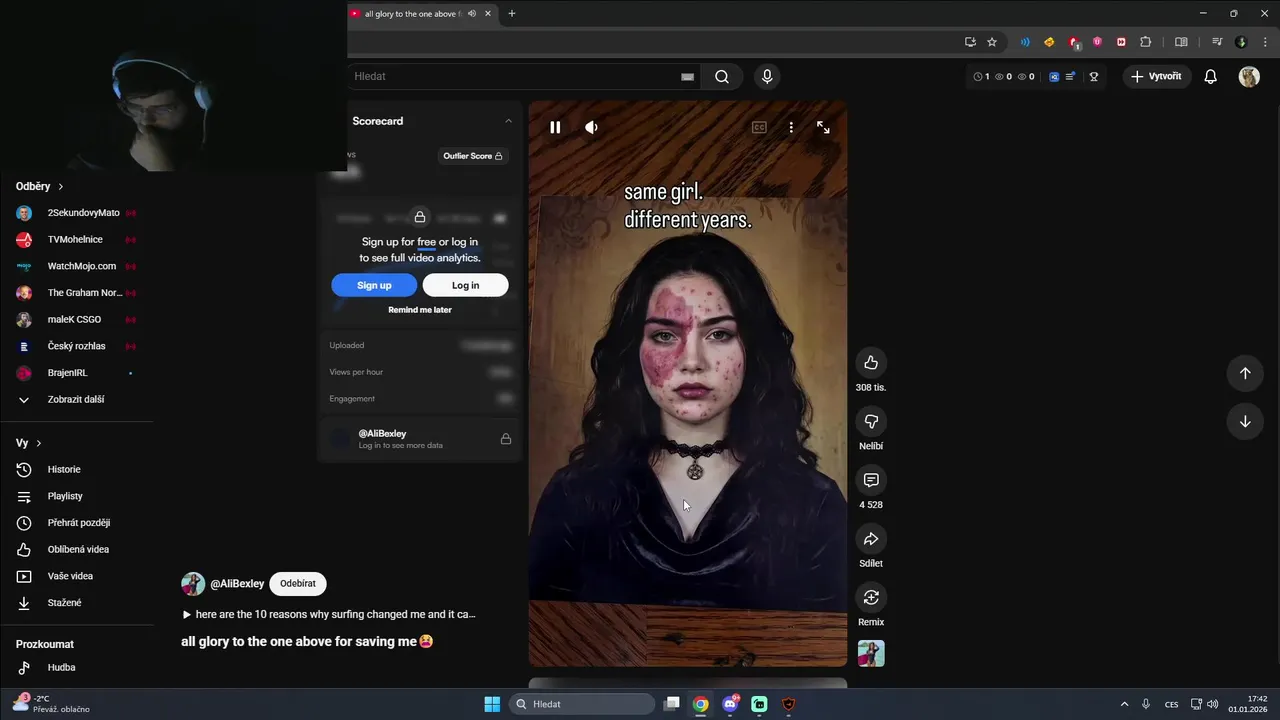
Task: Open the Short's three-dot options menu
Action: [x=791, y=127]
